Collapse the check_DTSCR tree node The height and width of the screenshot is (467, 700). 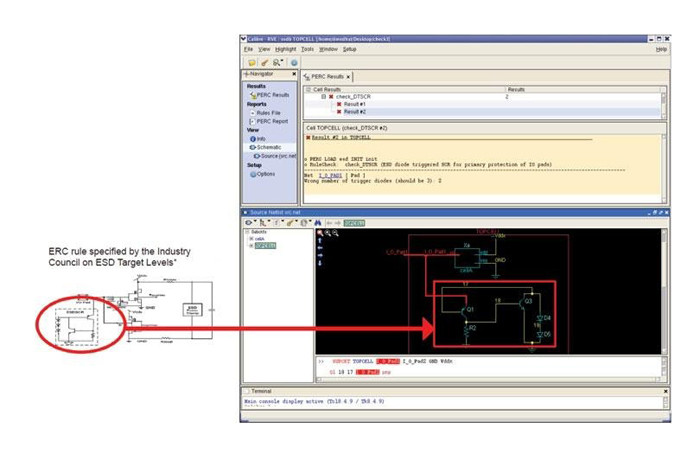click(323, 97)
